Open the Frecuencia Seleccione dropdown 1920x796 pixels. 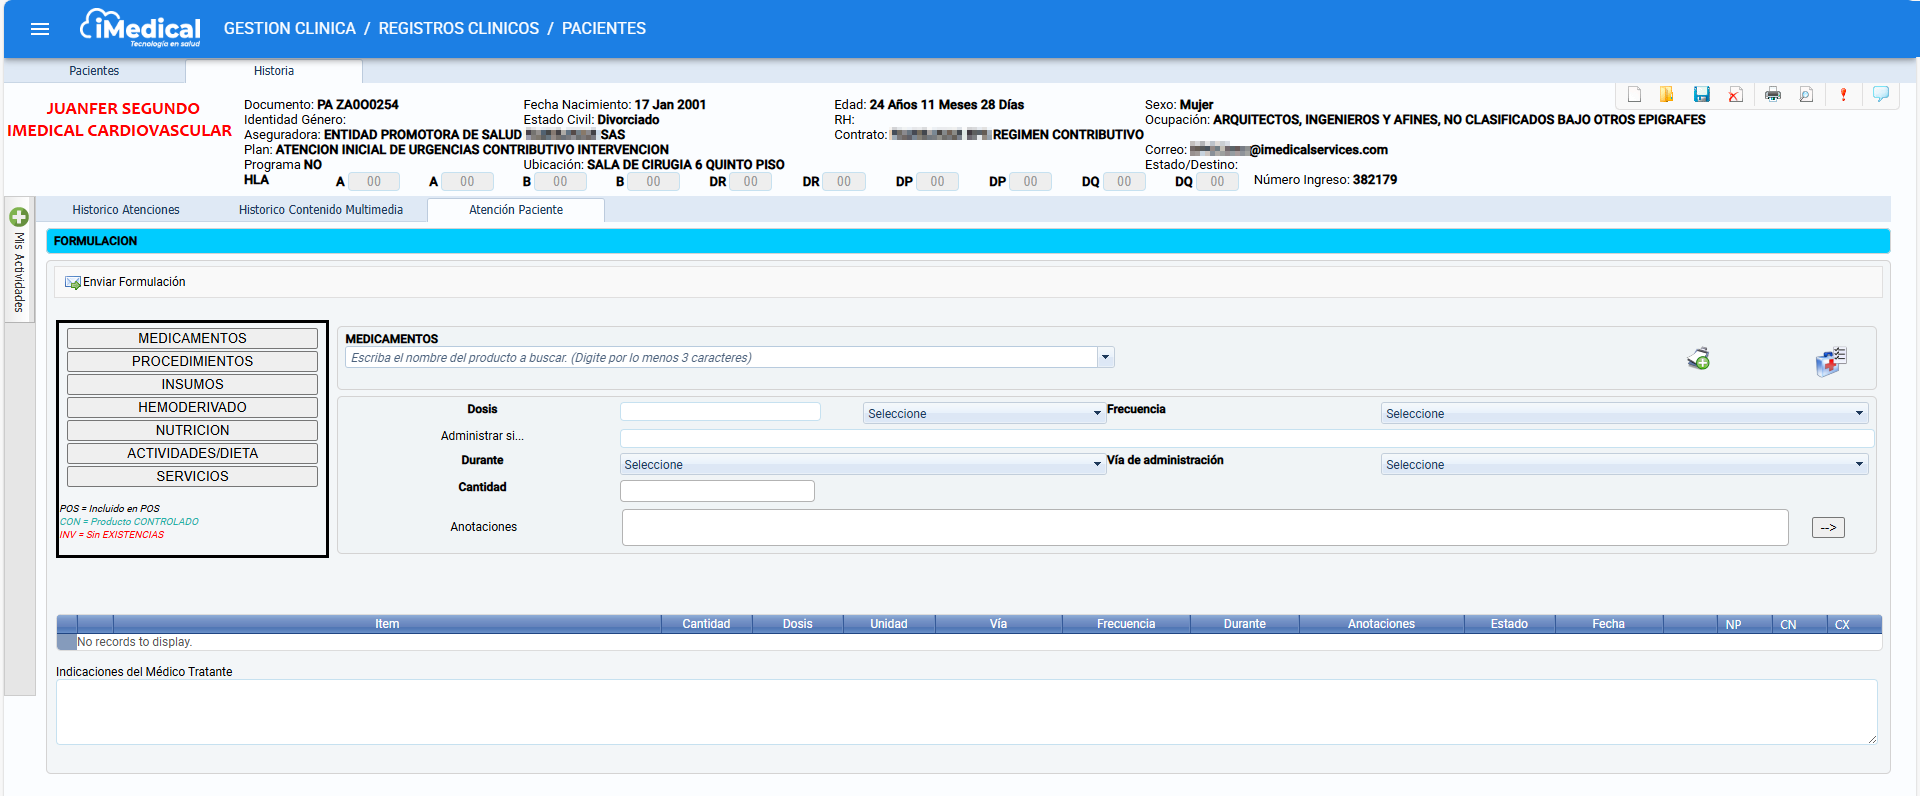[1624, 413]
